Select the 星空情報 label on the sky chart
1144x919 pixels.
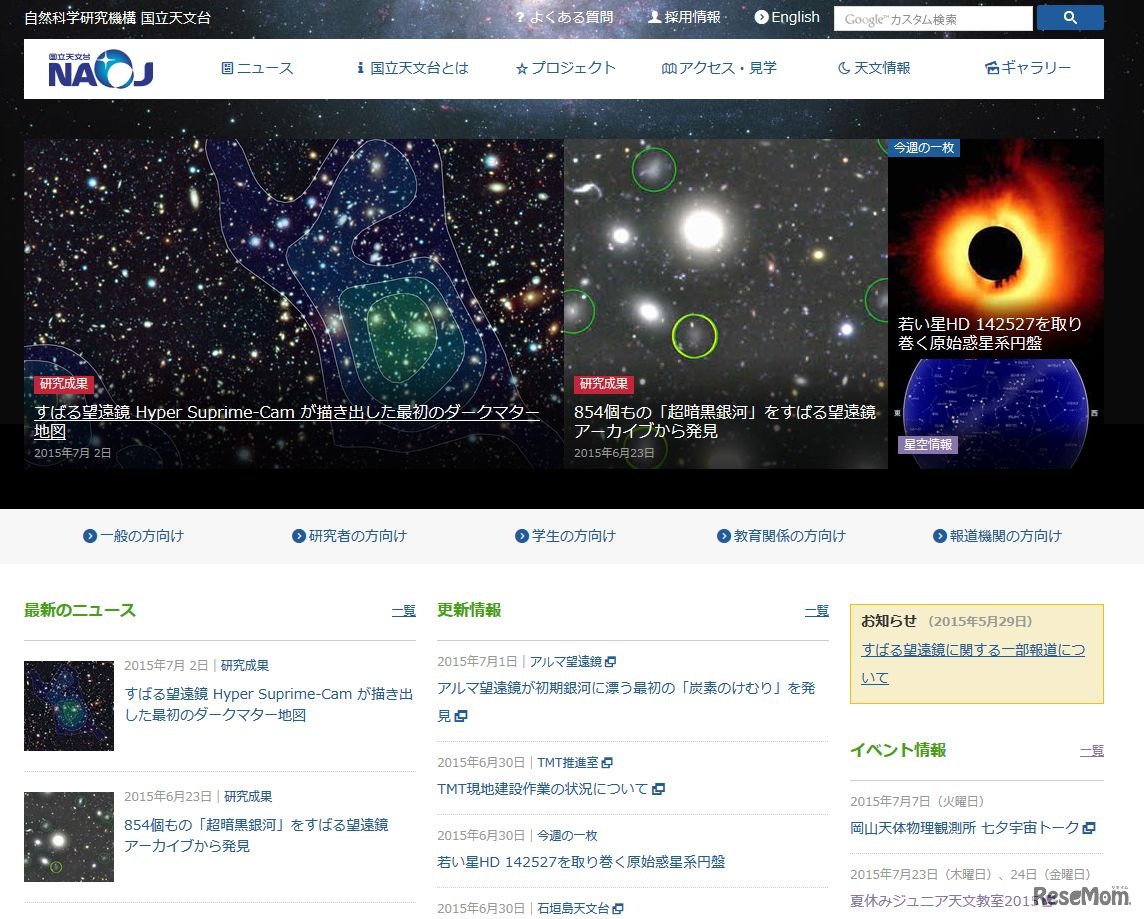(x=928, y=447)
